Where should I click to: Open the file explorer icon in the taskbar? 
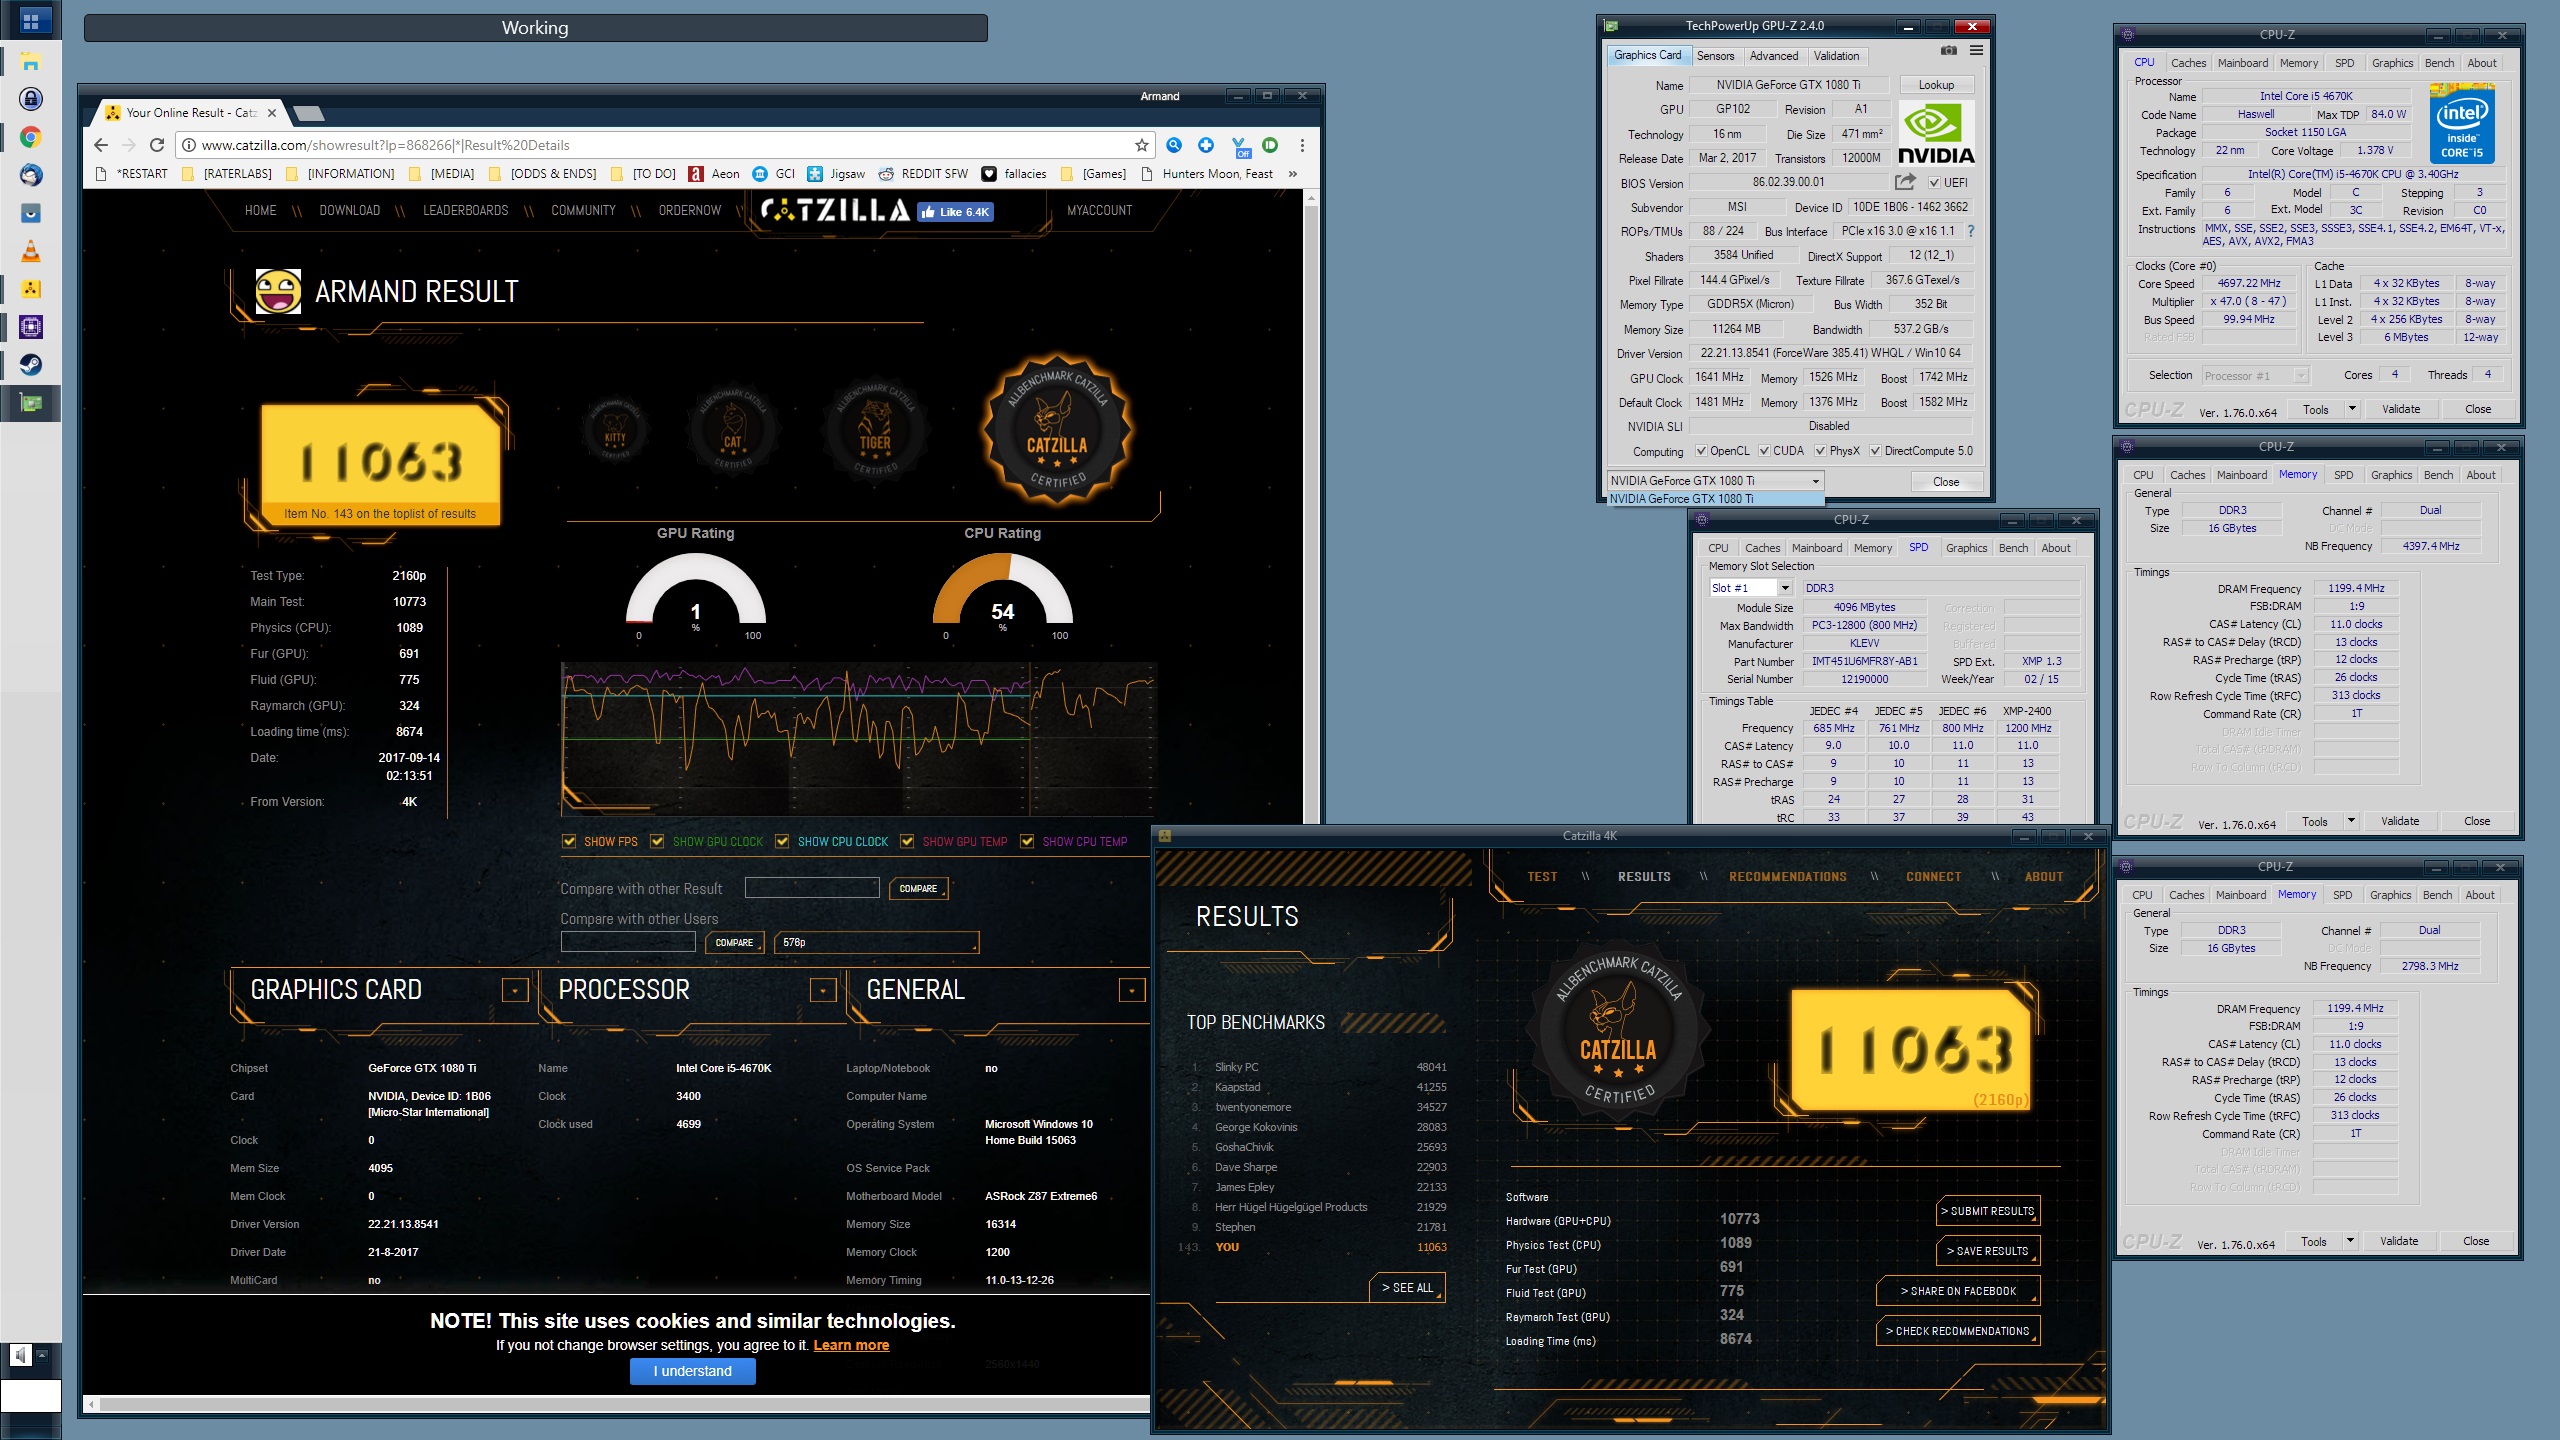pyautogui.click(x=31, y=62)
